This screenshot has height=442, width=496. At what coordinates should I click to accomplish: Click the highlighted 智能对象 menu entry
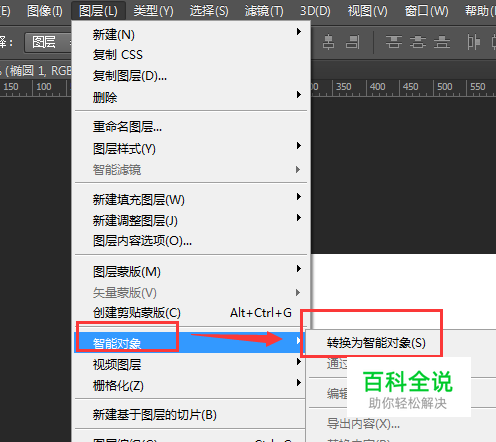pyautogui.click(x=189, y=343)
